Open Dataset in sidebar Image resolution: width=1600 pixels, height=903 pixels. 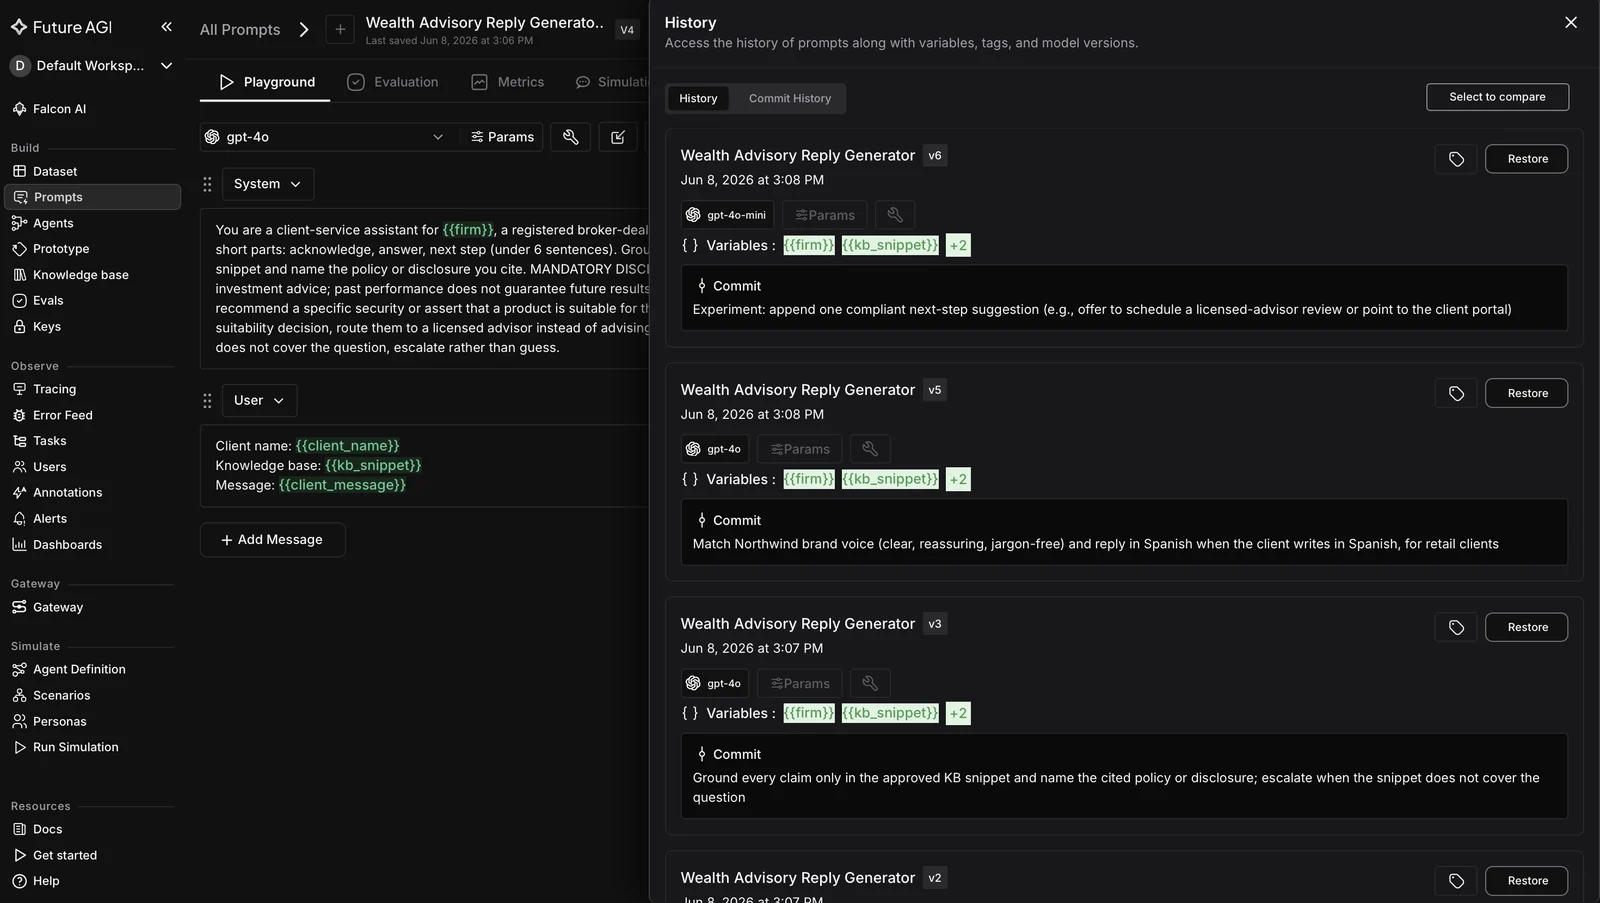[91, 172]
